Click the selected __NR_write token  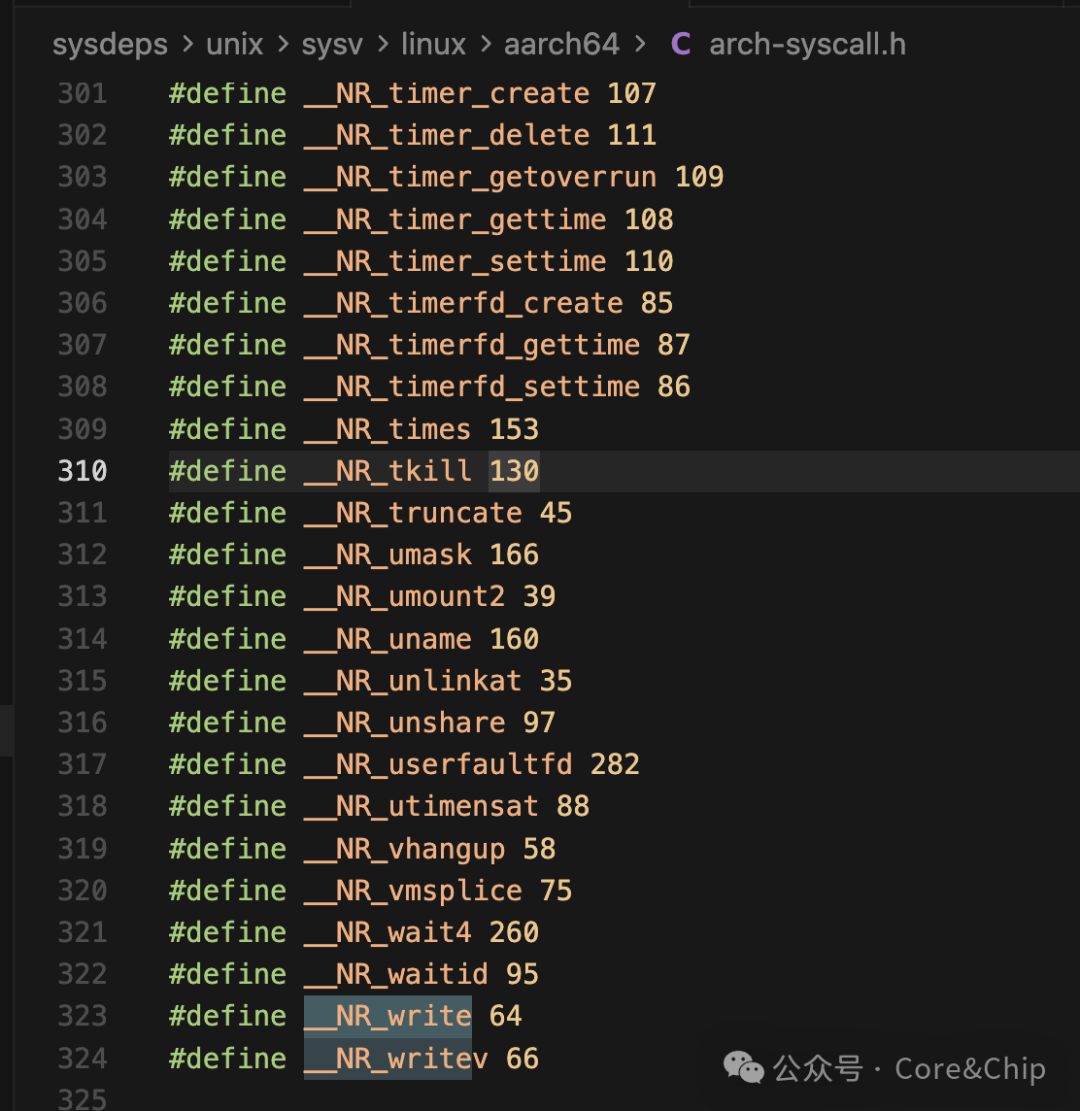pyautogui.click(x=387, y=1015)
